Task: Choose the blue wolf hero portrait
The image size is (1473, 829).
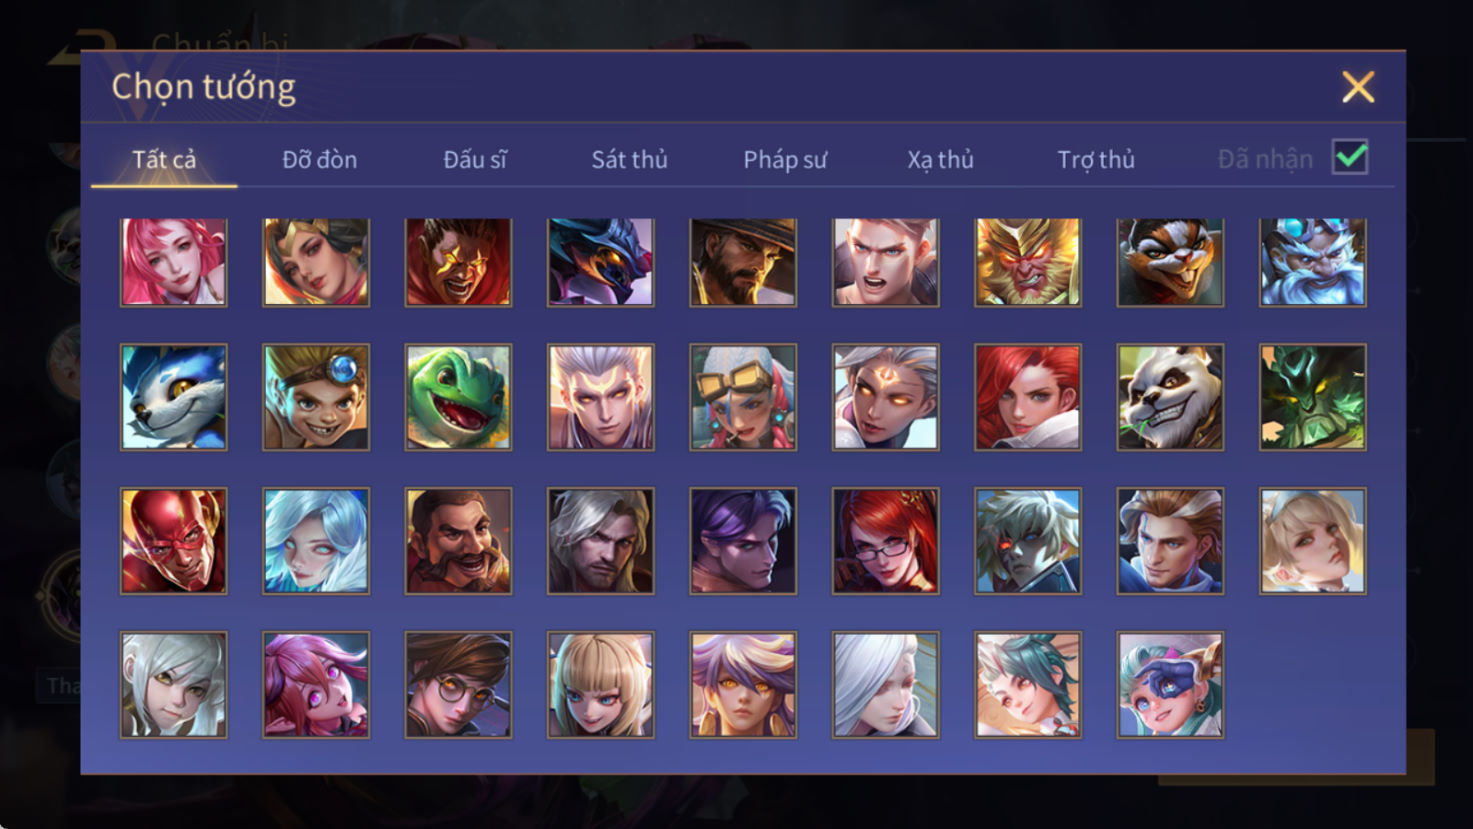Action: click(174, 397)
